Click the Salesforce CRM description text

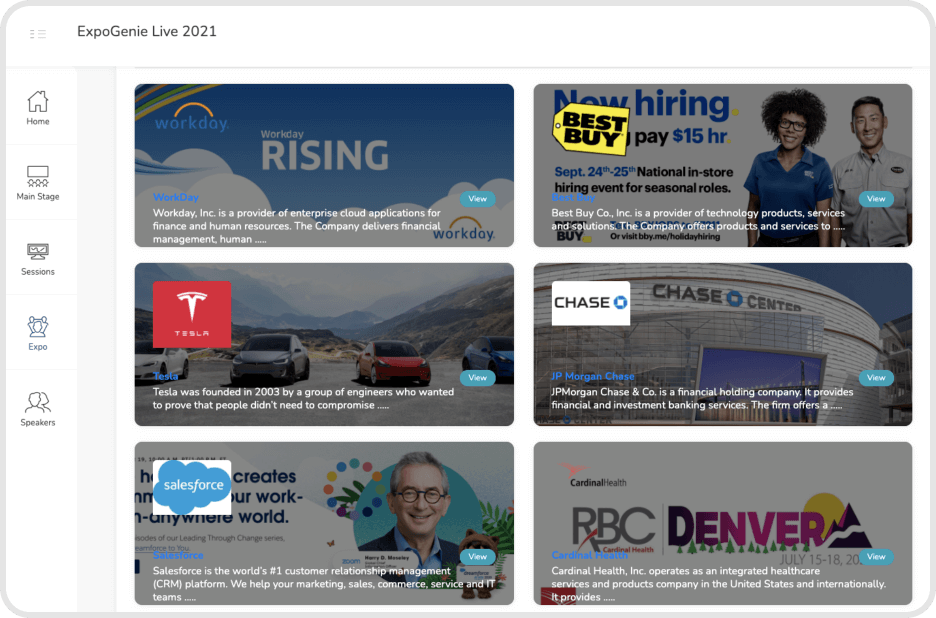(324, 584)
